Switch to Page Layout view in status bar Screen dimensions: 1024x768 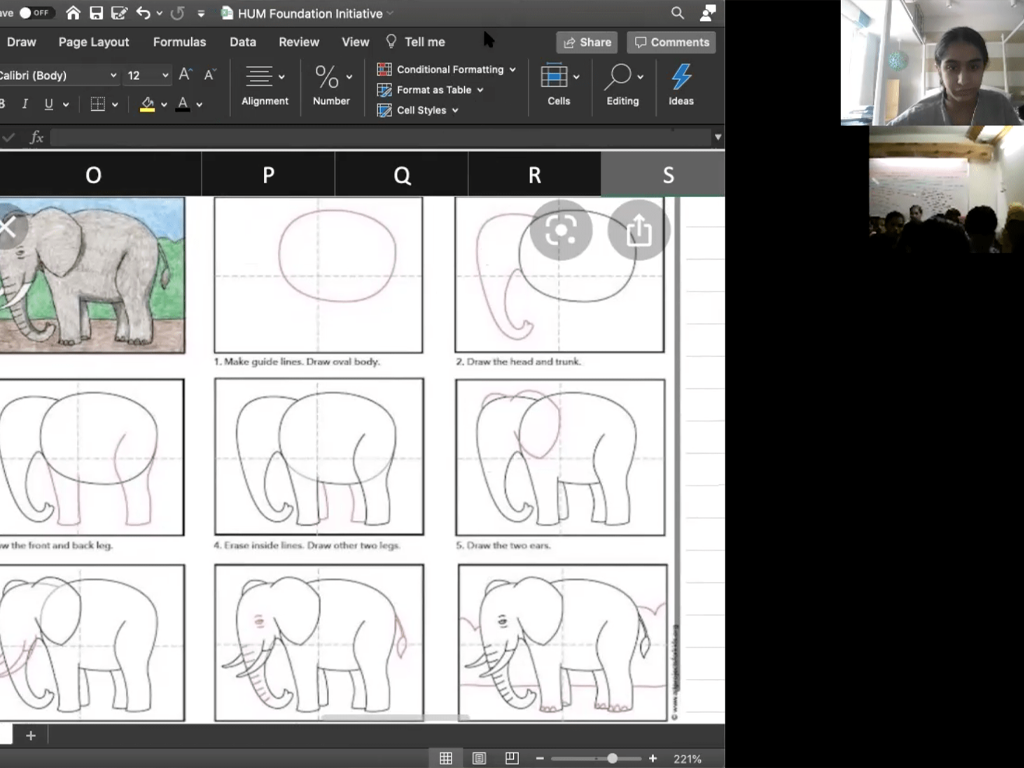[479, 758]
